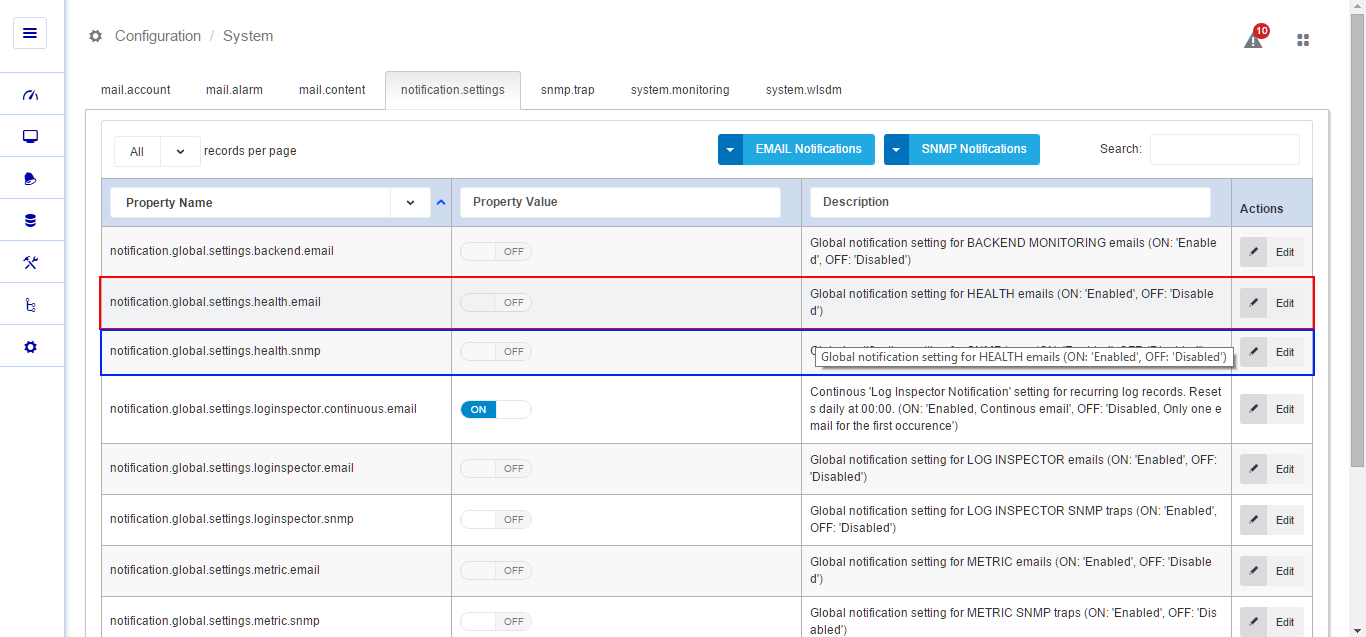Click the records per page label
Screen dimensions: 1366x637
250,151
